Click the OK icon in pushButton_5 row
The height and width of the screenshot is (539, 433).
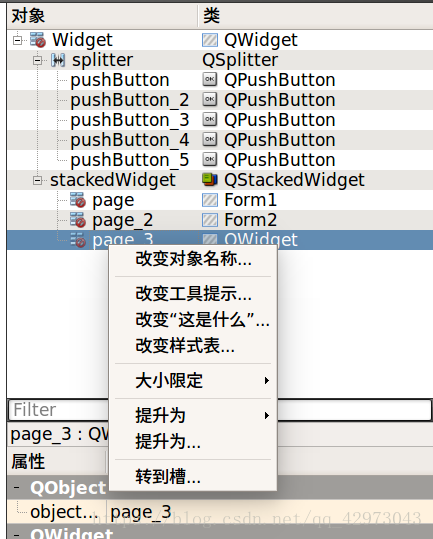click(210, 160)
